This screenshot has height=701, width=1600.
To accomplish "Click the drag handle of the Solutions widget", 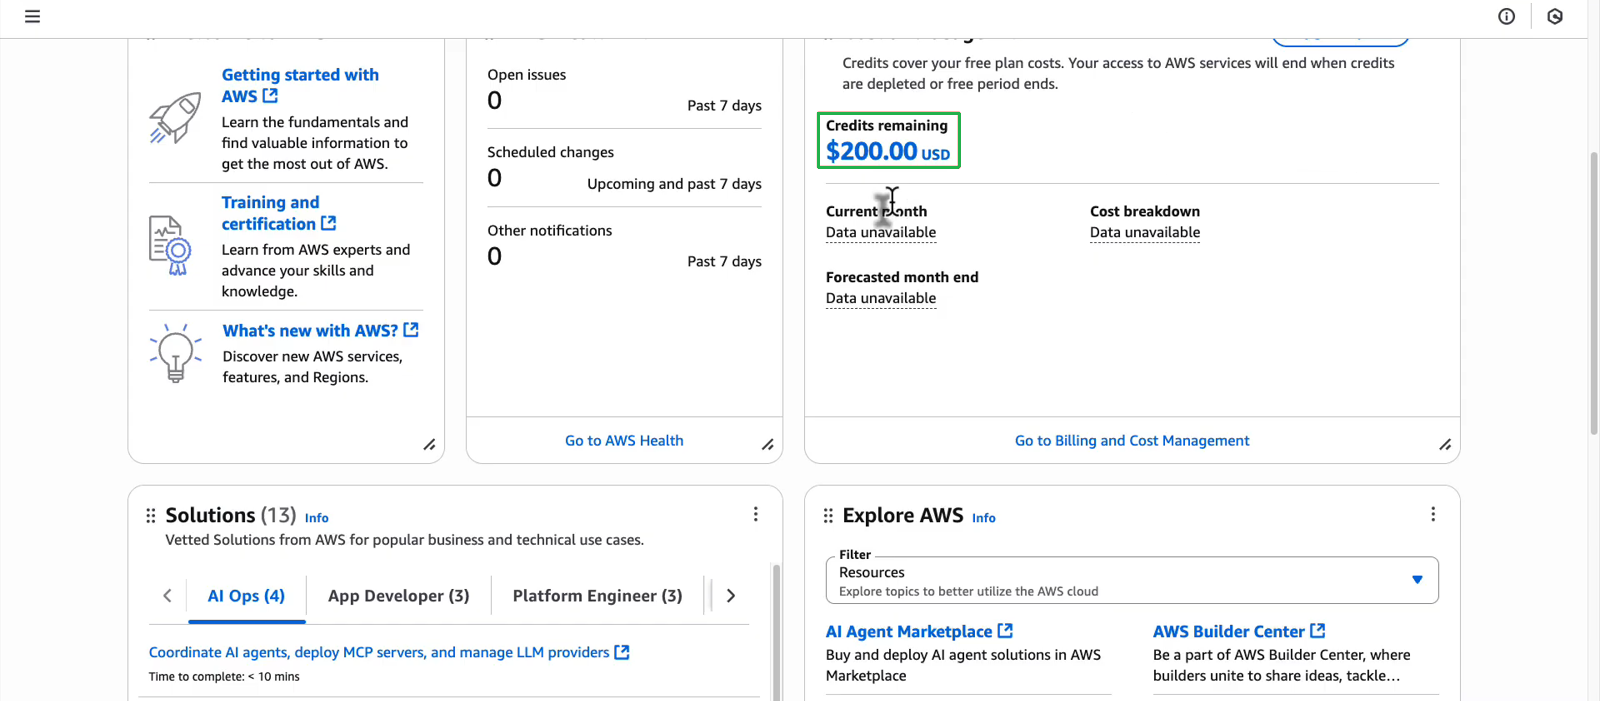I will click(151, 515).
